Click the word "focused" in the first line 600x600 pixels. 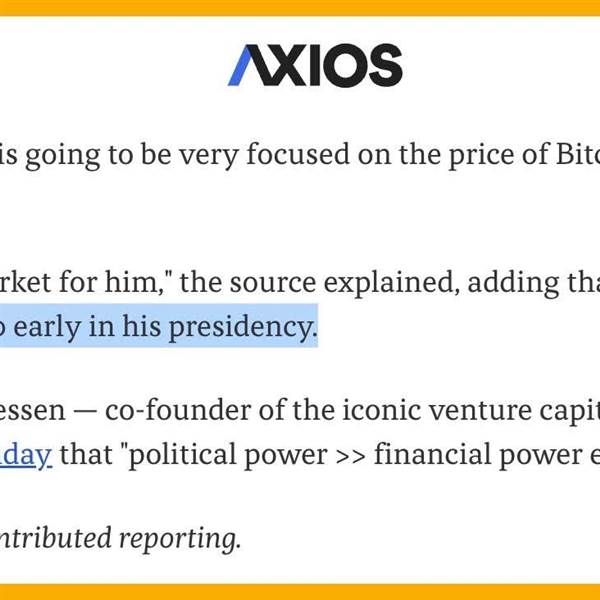click(298, 154)
